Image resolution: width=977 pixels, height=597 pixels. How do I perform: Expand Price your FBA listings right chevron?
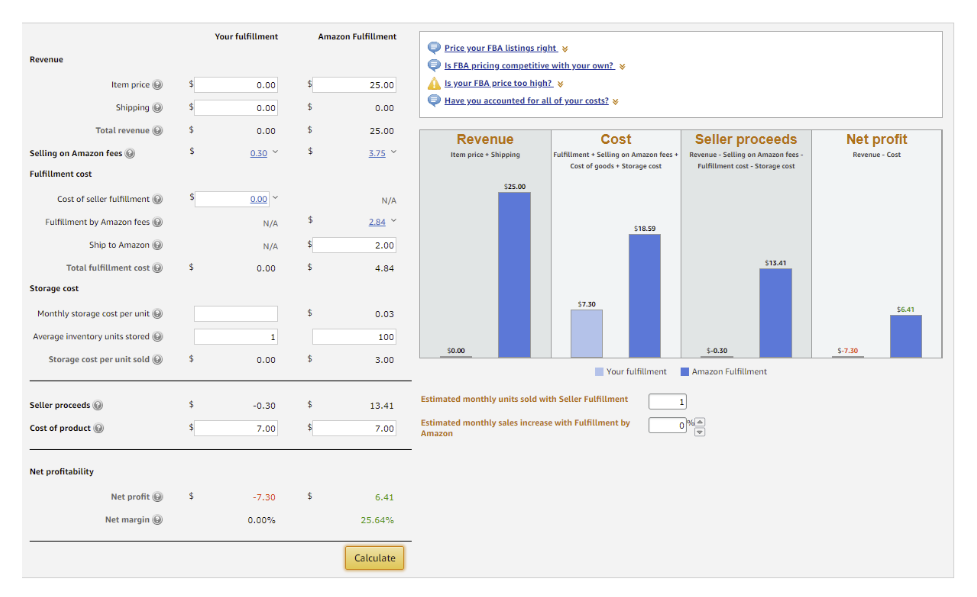(565, 49)
